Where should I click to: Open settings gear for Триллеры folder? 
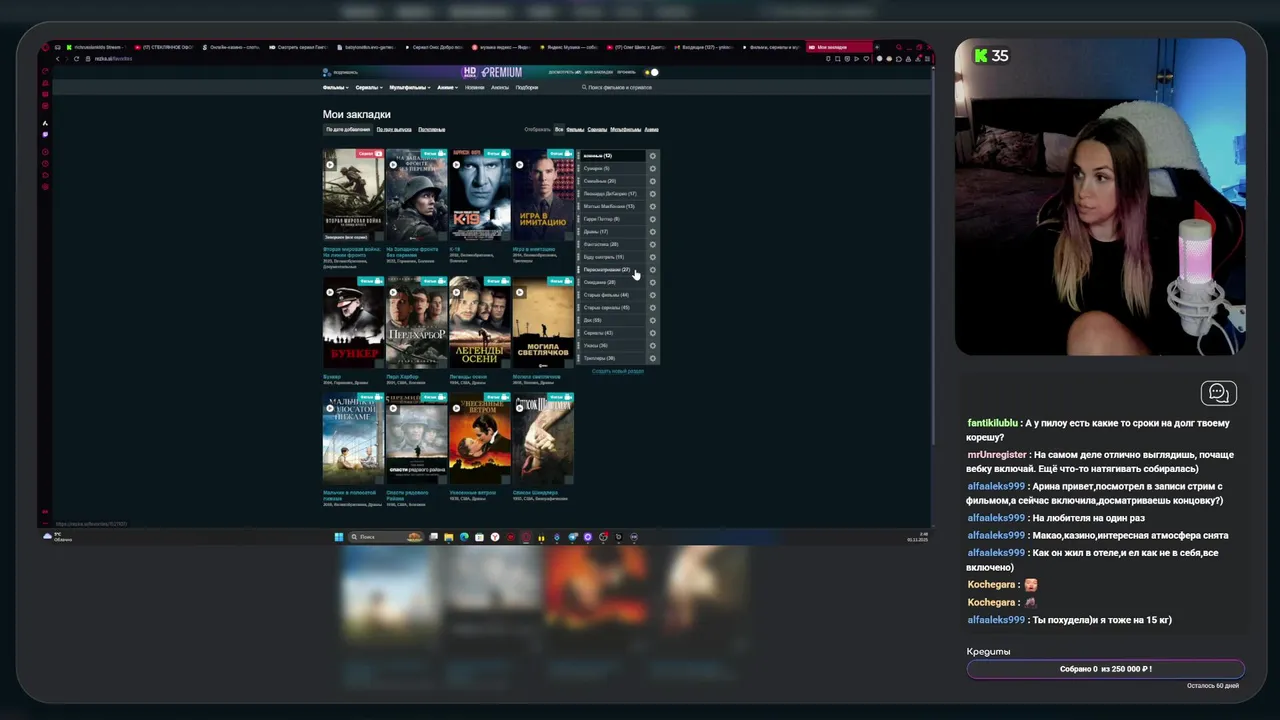tap(652, 358)
